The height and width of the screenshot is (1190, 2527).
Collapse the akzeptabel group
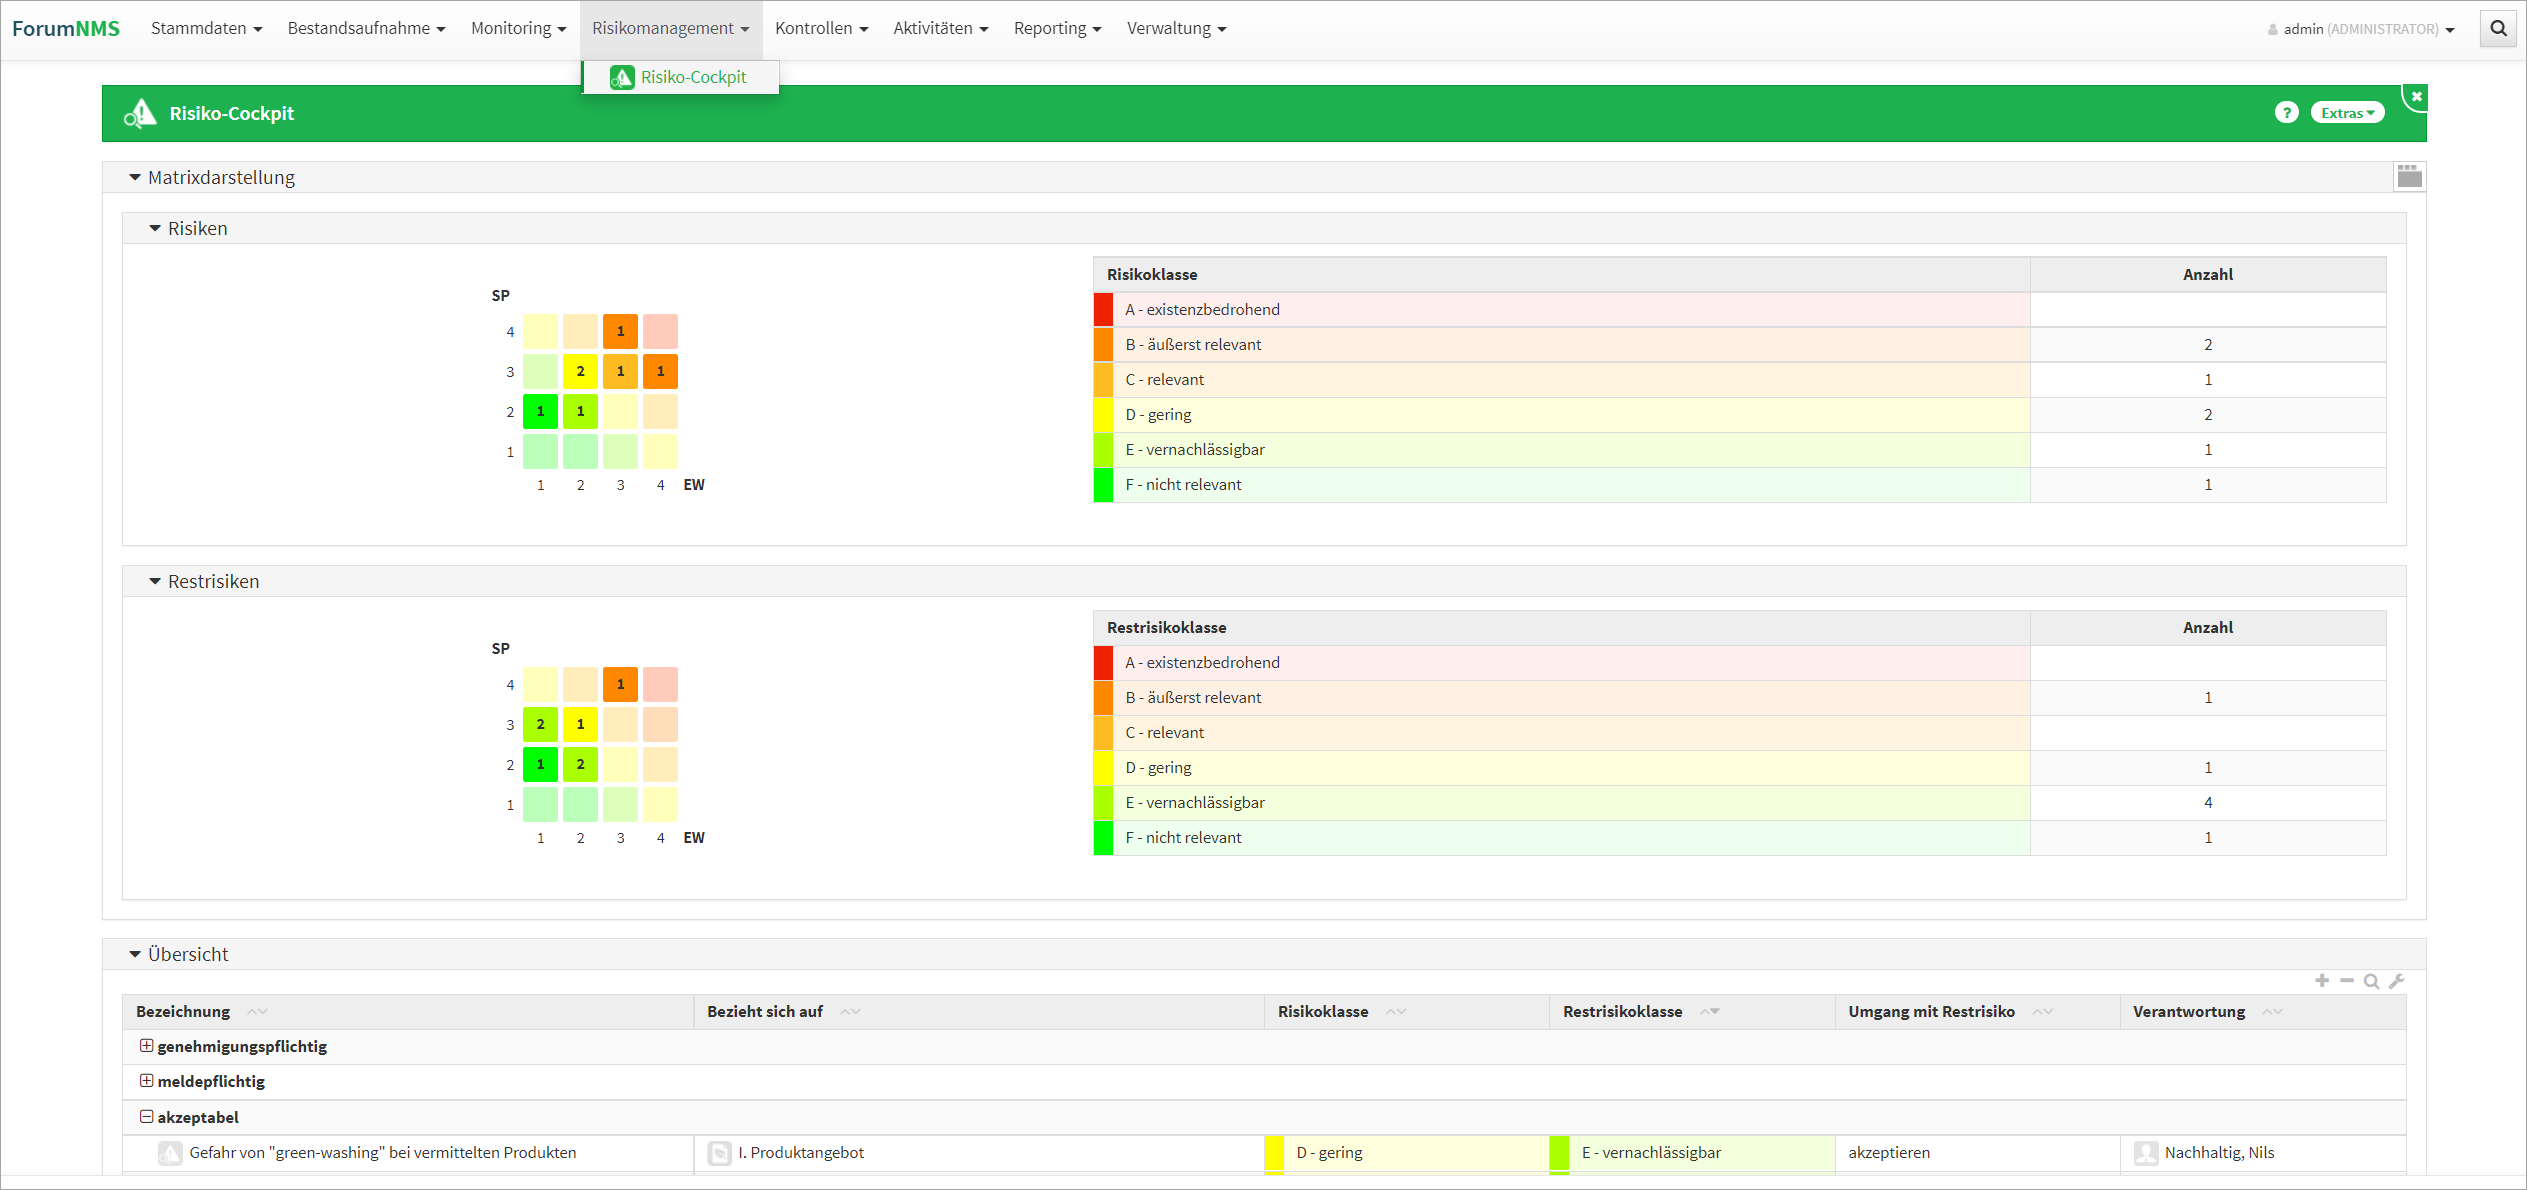pyautogui.click(x=146, y=1117)
